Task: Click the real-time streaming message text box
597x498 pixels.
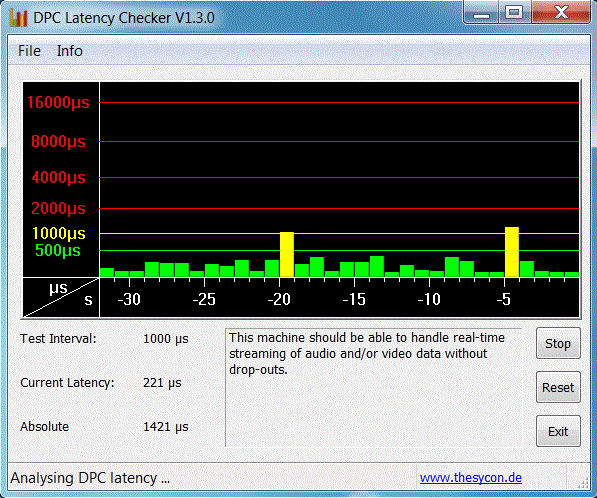Action: coord(374,387)
